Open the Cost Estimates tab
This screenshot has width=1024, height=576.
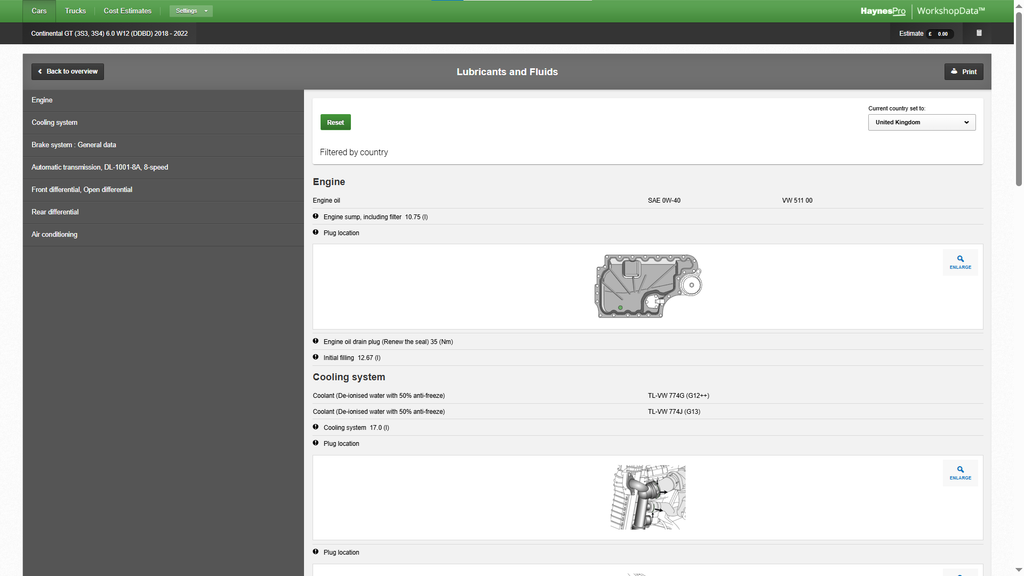pos(127,10)
